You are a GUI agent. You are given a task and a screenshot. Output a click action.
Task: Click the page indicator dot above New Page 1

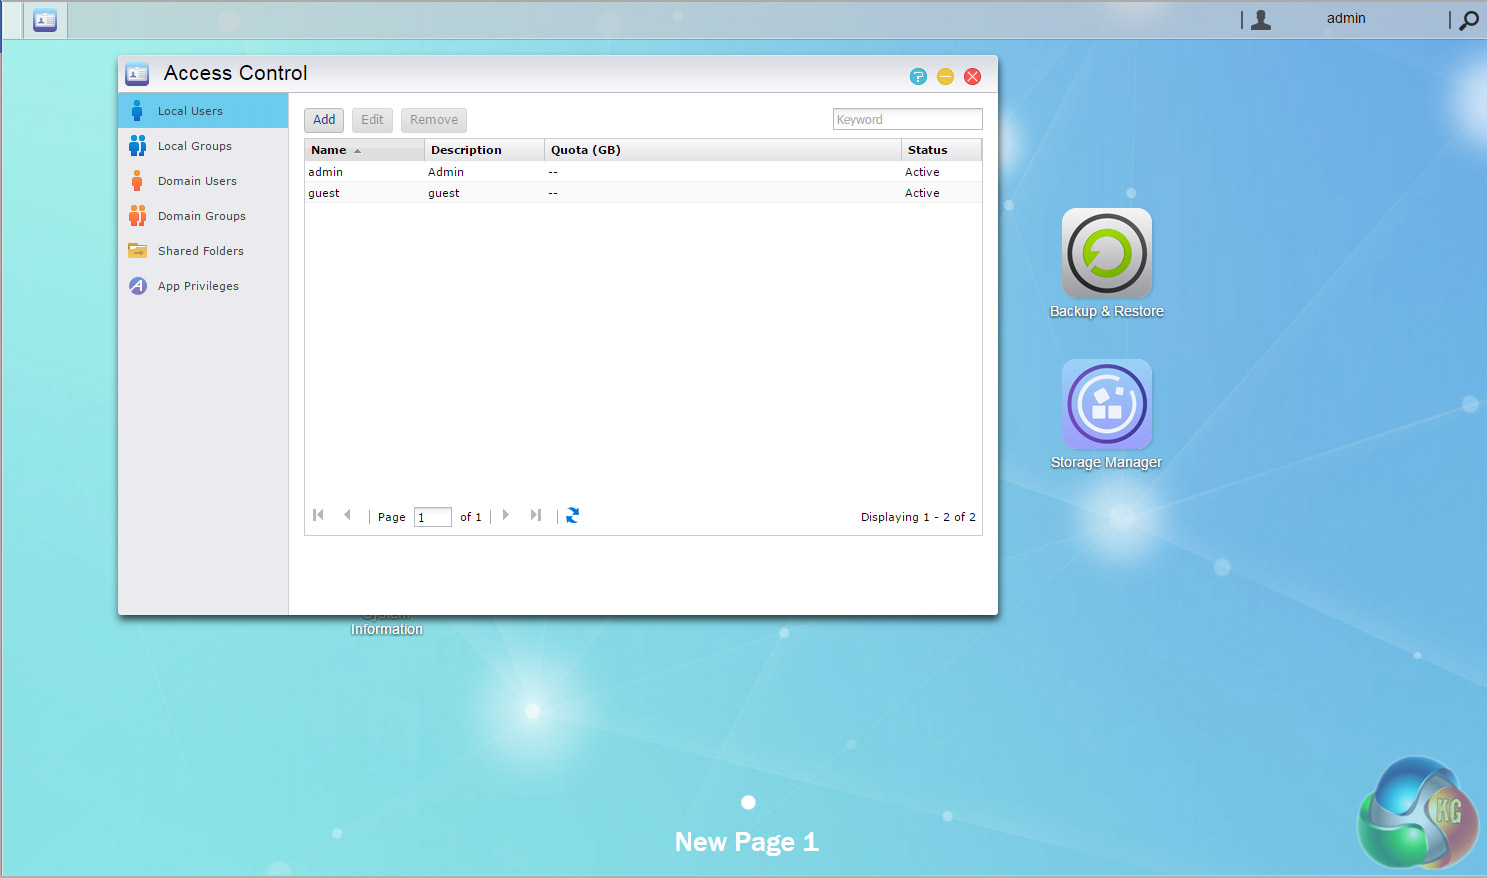(748, 802)
